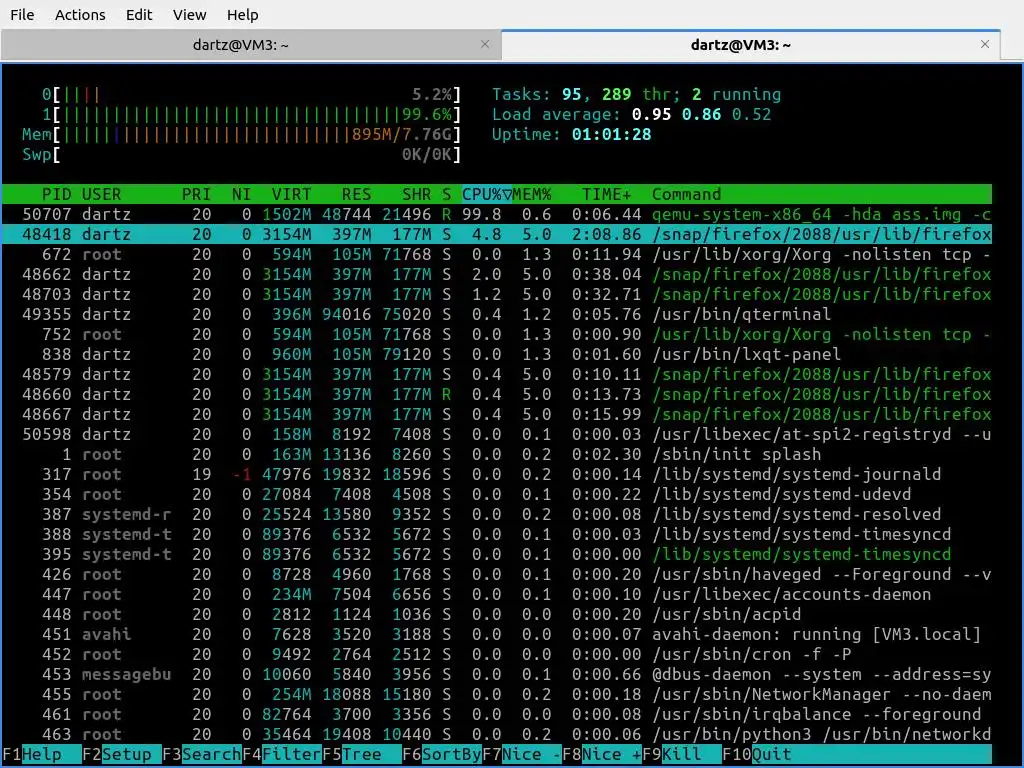Click the S state column header
The height and width of the screenshot is (768, 1024).
(x=446, y=194)
